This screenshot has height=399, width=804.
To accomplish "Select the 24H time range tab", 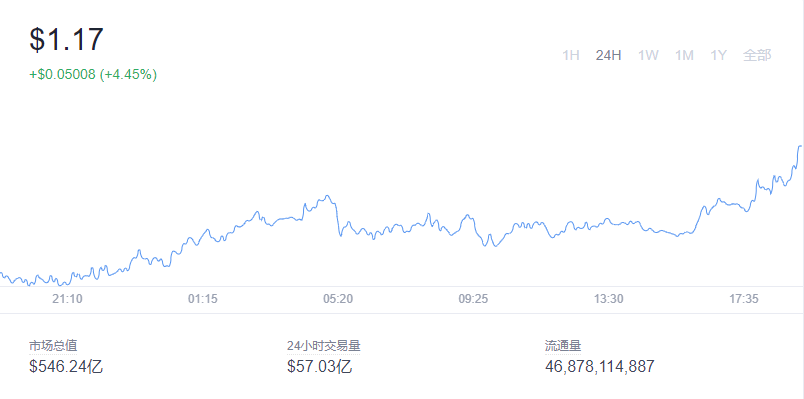I will coord(608,55).
